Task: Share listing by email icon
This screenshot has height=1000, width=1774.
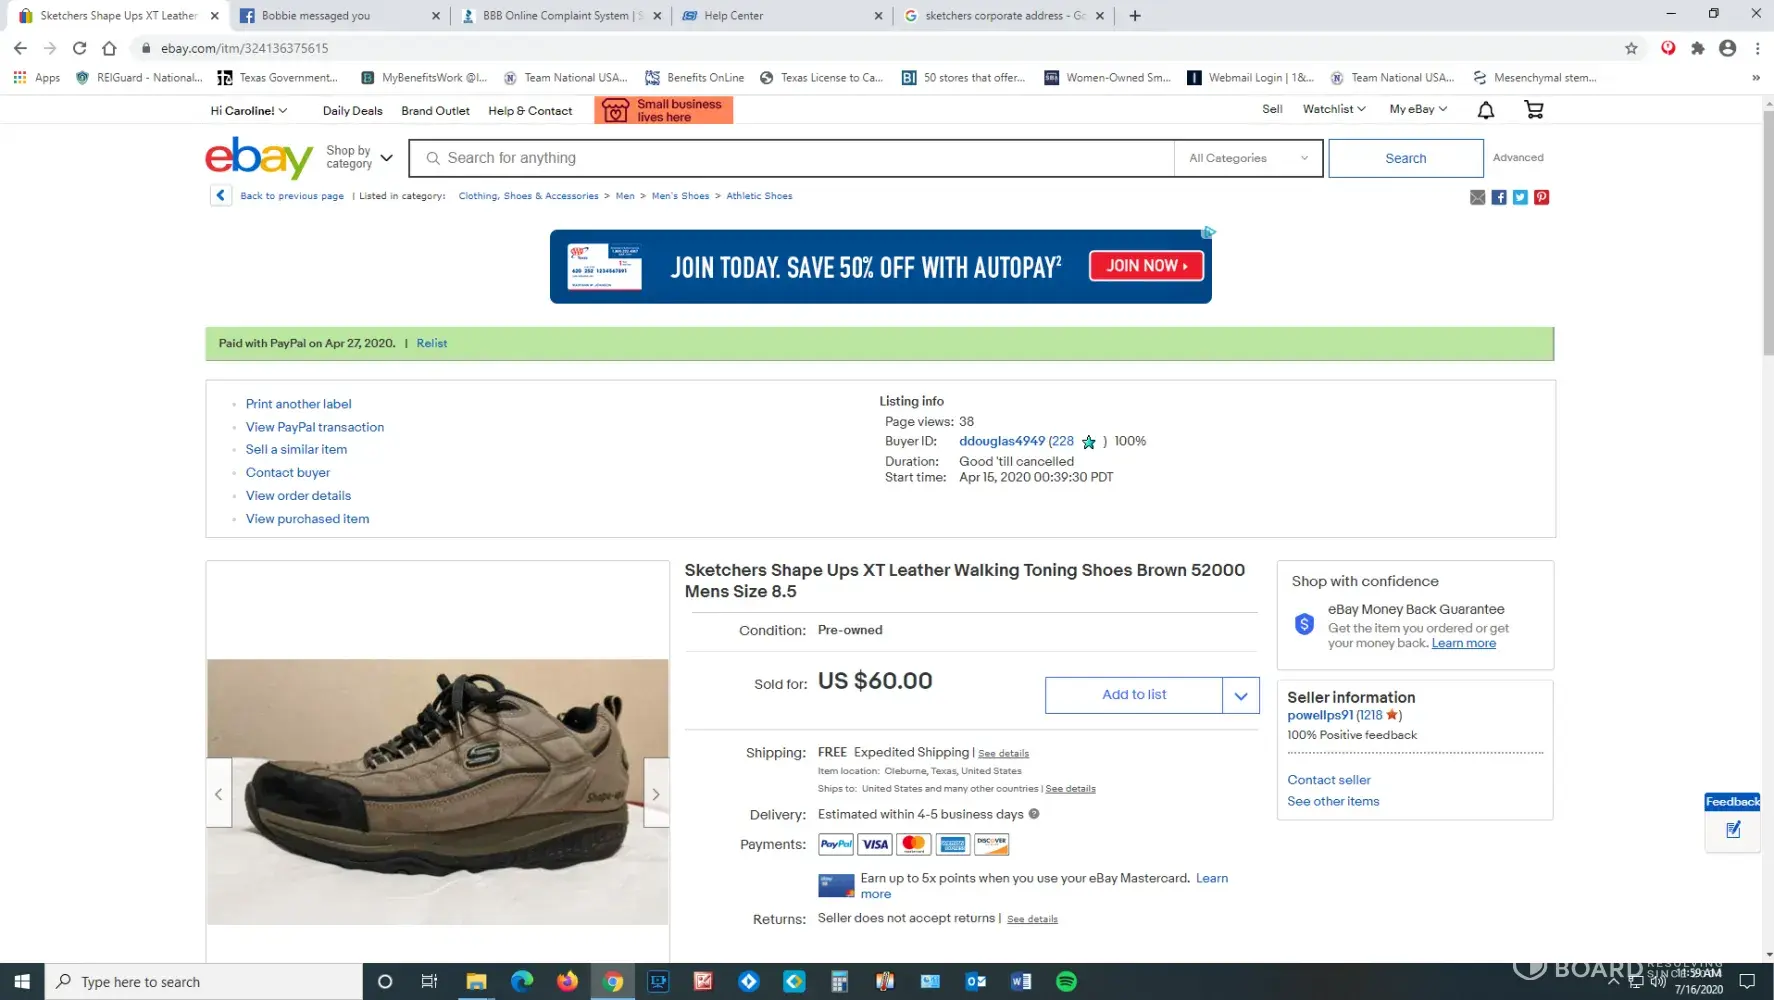Action: click(x=1477, y=198)
